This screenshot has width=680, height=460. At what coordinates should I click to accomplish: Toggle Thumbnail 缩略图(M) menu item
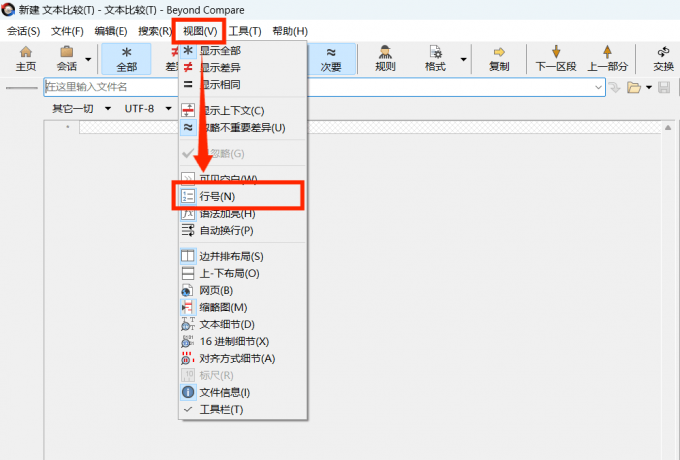click(242, 307)
